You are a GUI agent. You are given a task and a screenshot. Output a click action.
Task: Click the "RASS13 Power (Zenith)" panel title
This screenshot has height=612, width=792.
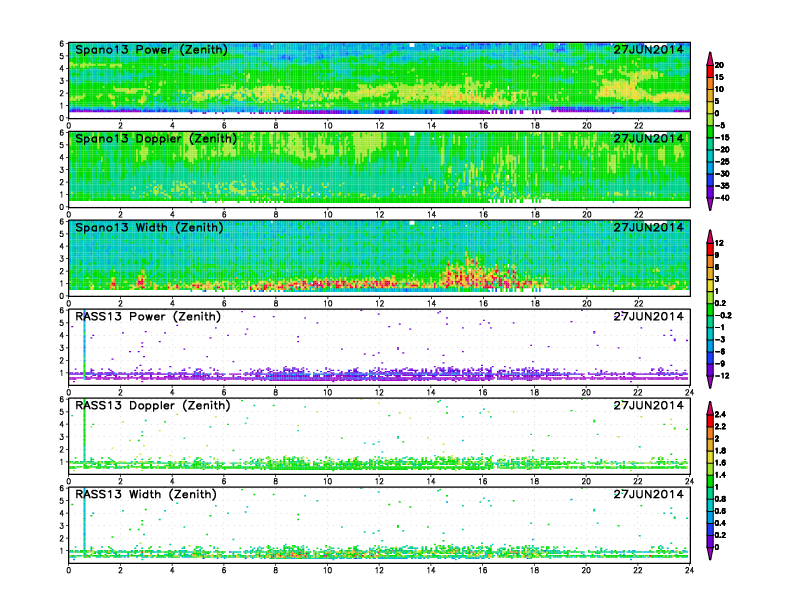point(148,317)
